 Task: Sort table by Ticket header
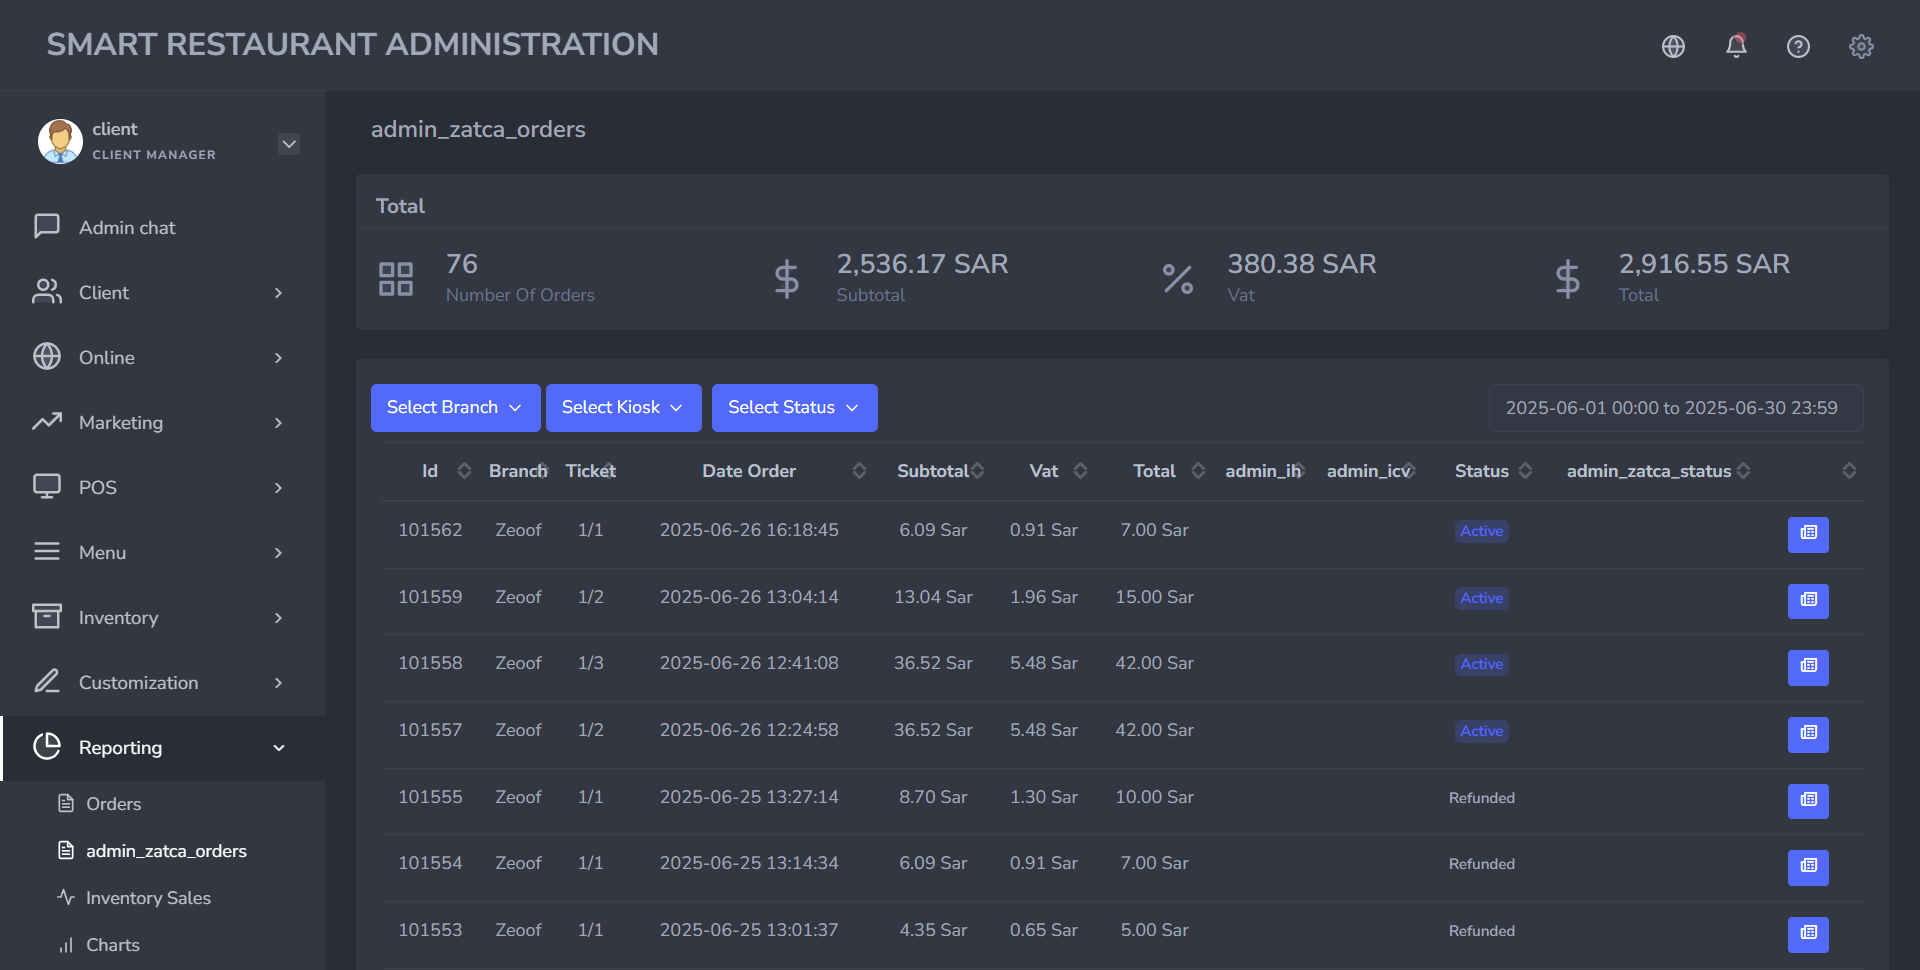click(x=590, y=471)
